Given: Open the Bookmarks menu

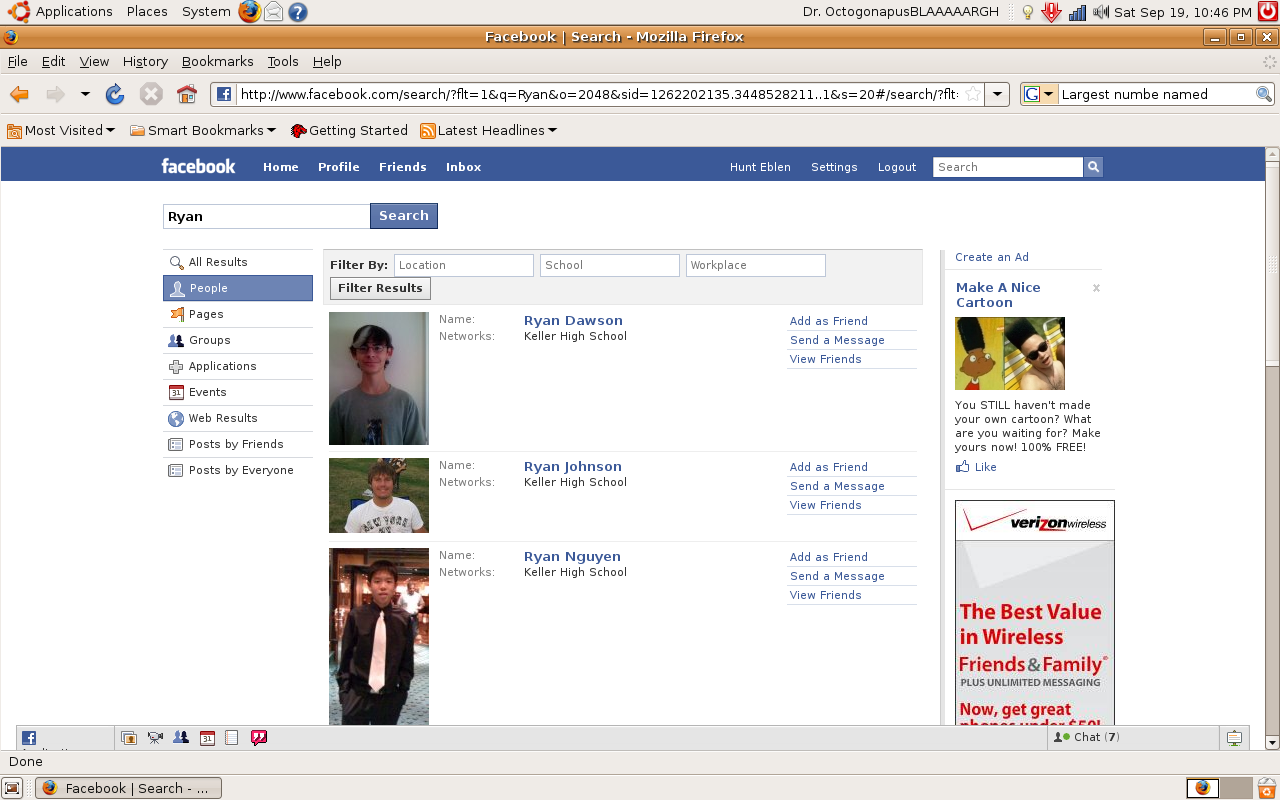Looking at the screenshot, I should point(217,61).
